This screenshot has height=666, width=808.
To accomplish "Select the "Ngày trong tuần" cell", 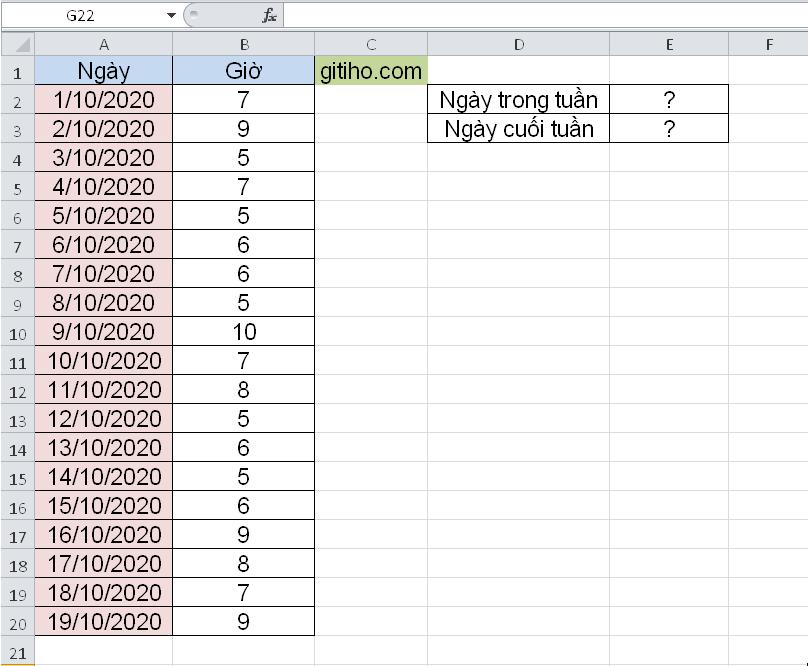I will click(518, 100).
